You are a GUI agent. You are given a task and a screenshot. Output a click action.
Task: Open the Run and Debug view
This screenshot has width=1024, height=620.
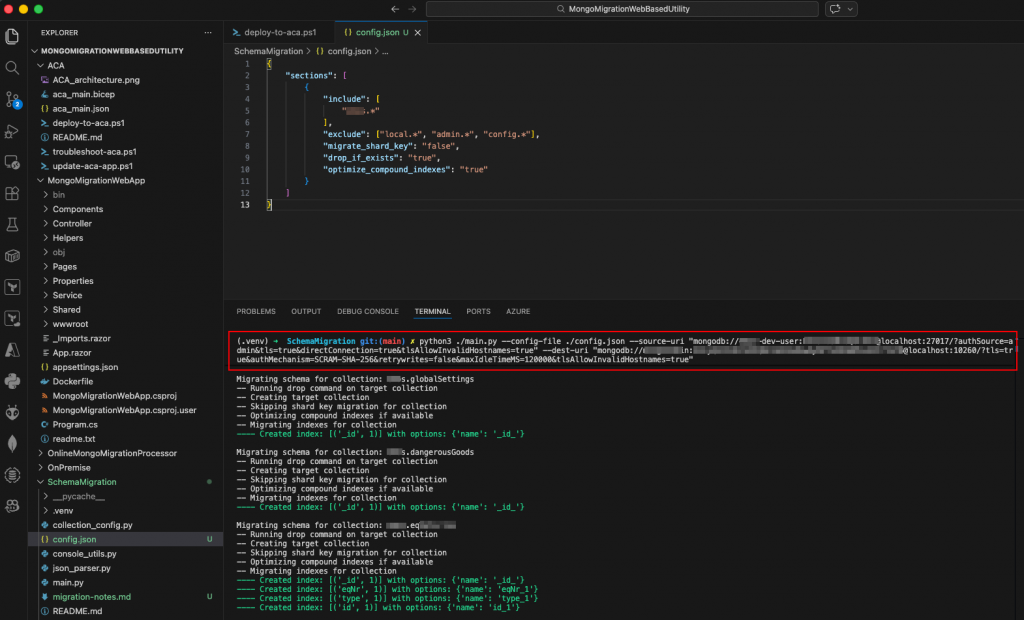point(12,130)
